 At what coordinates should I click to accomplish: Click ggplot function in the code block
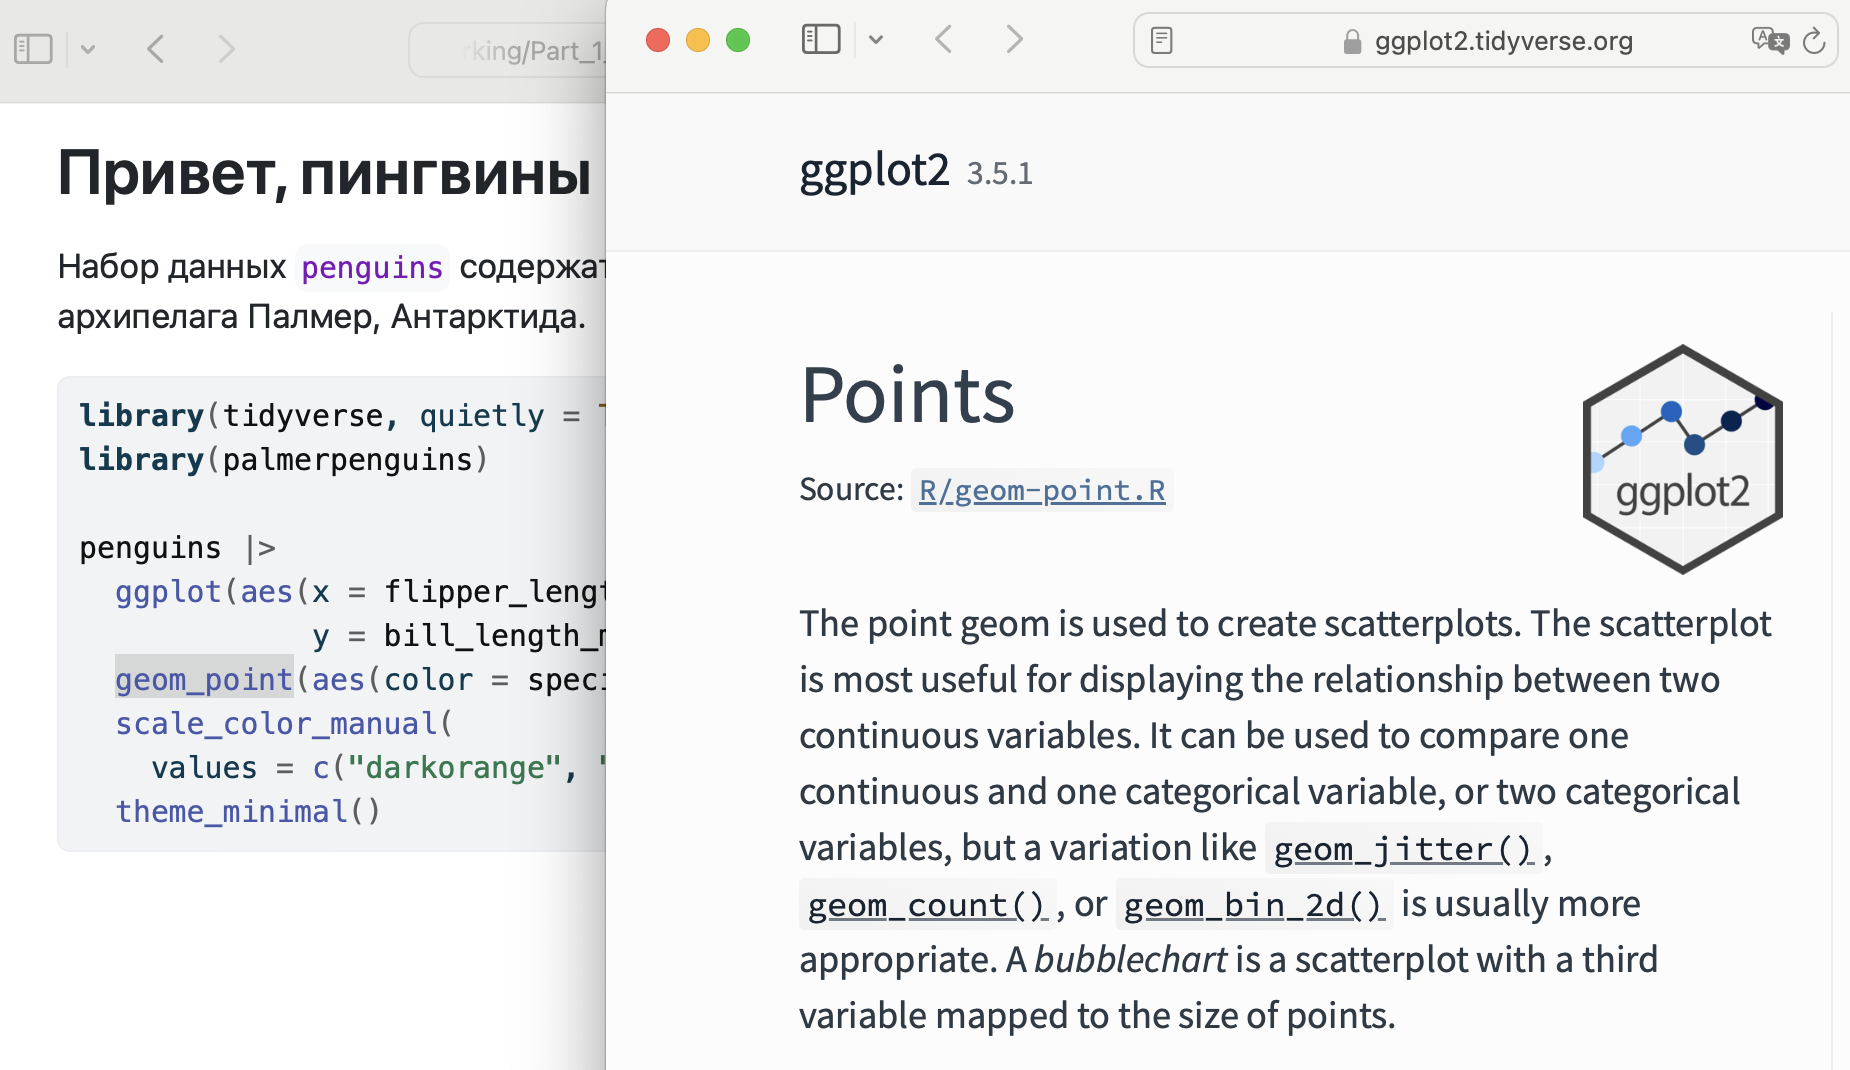168,592
